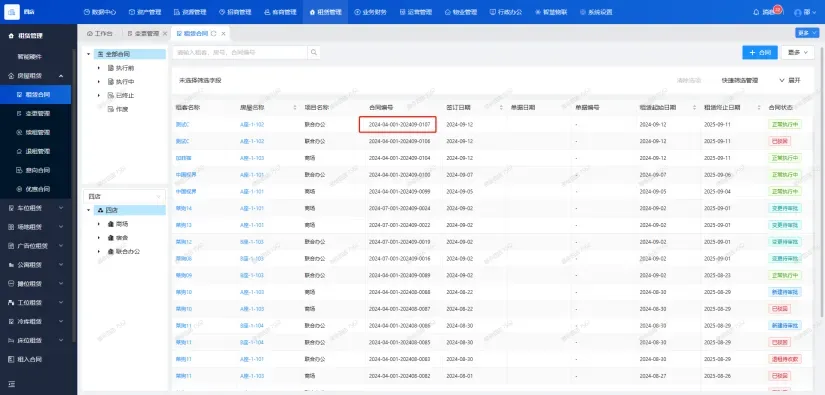Expand filters with 展开 chevron
The width and height of the screenshot is (825, 395).
coord(789,80)
